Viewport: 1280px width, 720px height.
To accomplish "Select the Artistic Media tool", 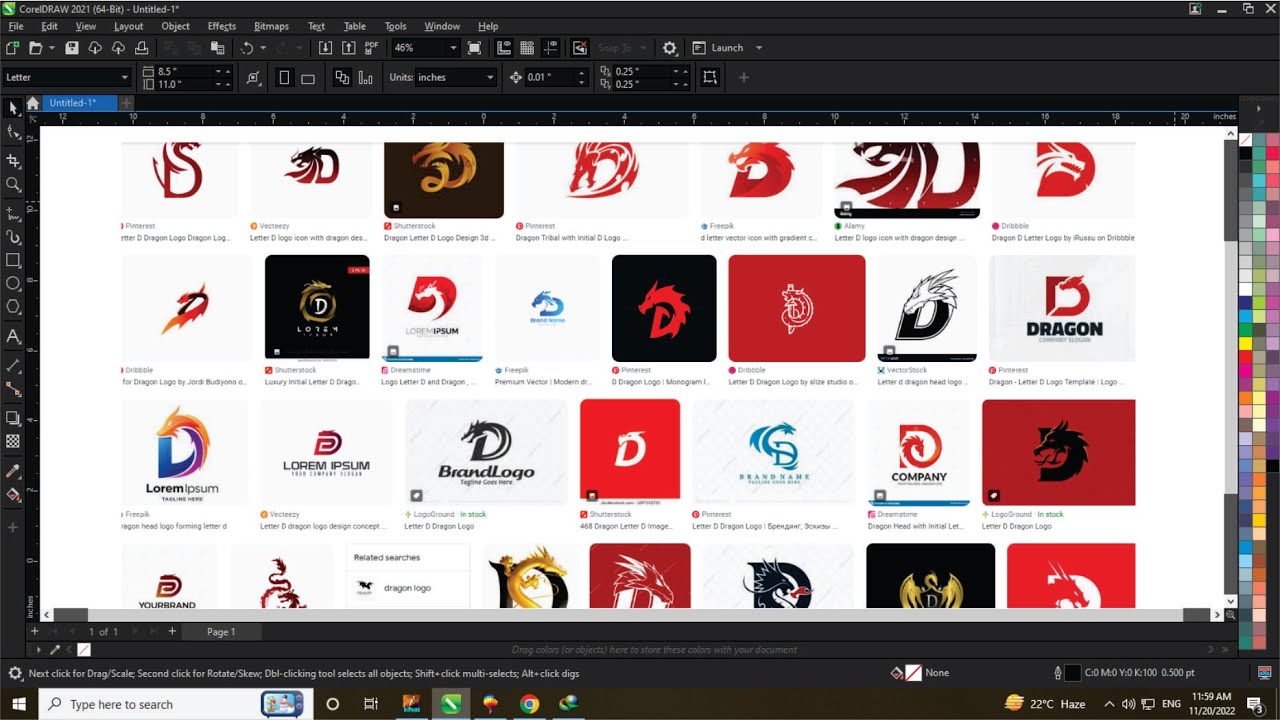I will tap(13, 237).
